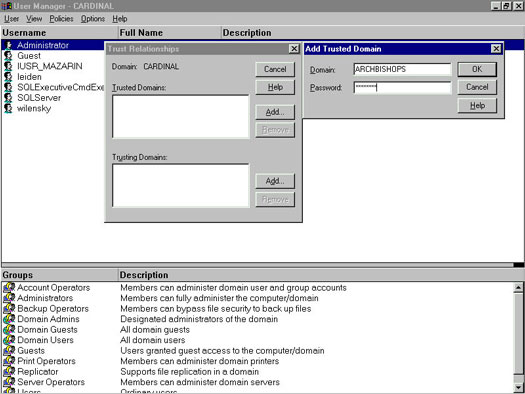Select the Guest username text
Image resolution: width=525 pixels, height=394 pixels.
pyautogui.click(x=29, y=56)
